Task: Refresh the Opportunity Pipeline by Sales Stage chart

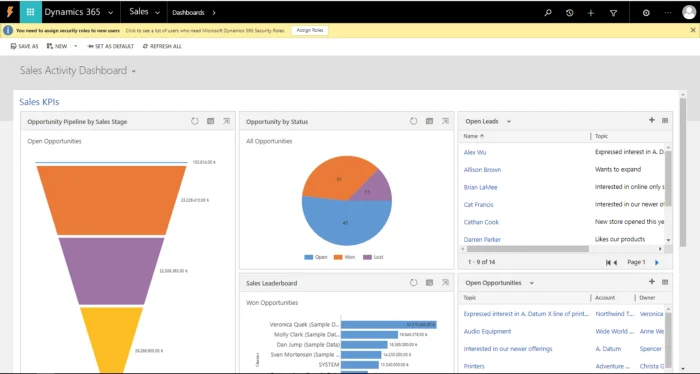Action: [195, 121]
